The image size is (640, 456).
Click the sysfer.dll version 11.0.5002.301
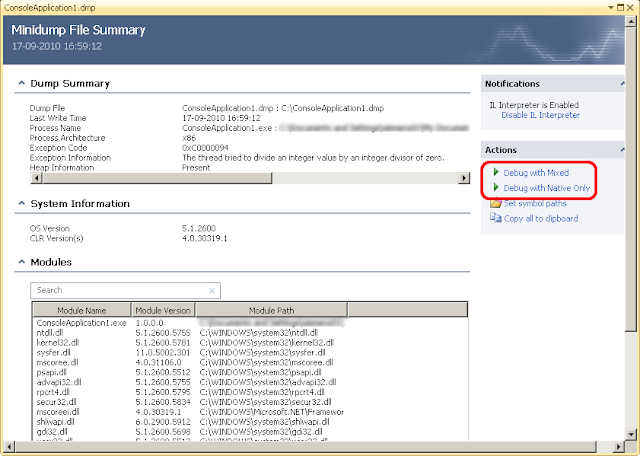pyautogui.click(x=163, y=352)
